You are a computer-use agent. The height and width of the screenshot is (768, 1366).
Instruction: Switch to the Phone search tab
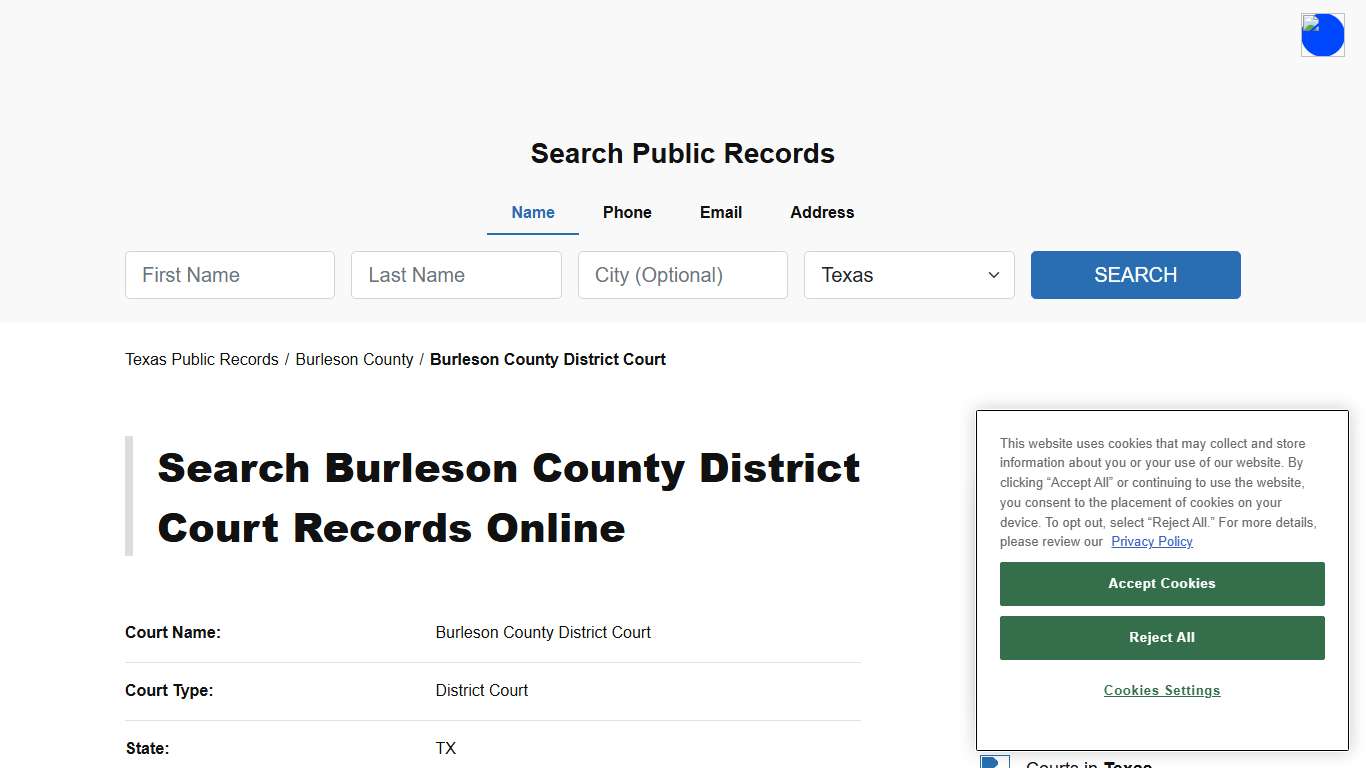coord(627,212)
